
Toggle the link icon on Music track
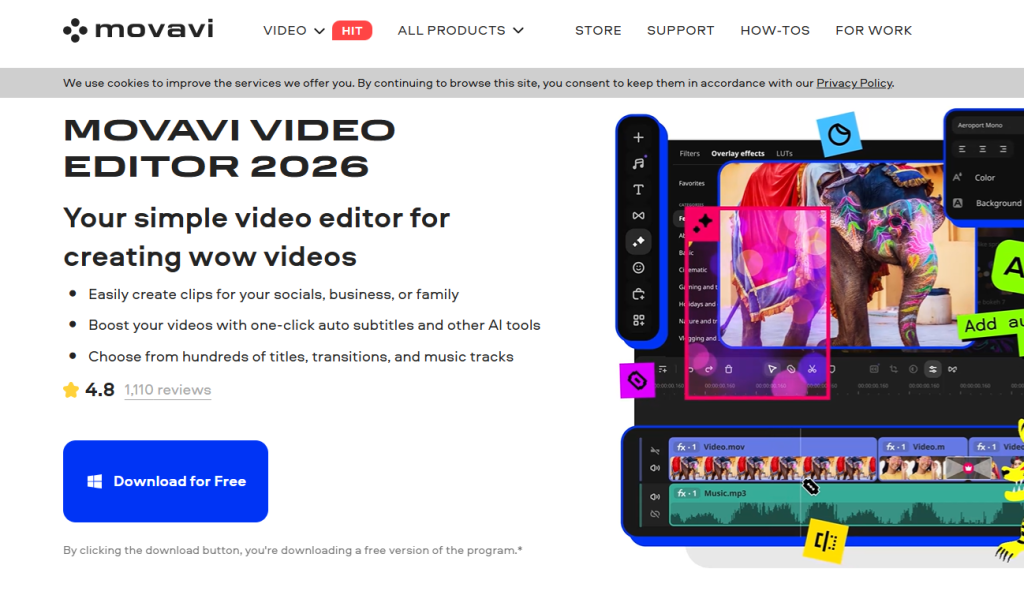click(x=655, y=514)
